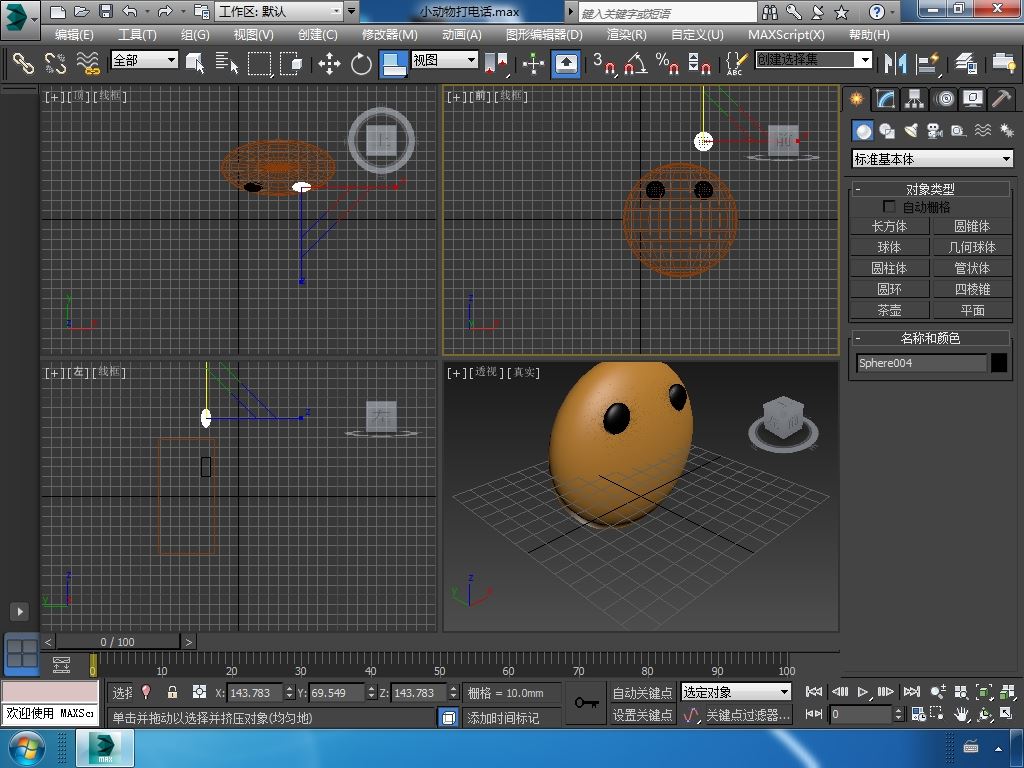Click the Select and Scale tool
Image resolution: width=1024 pixels, height=768 pixels.
pos(393,63)
